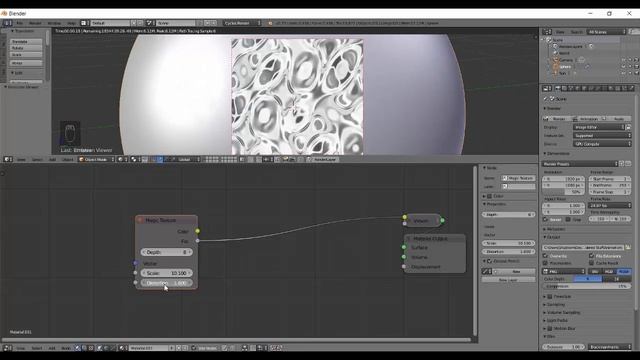Expand the Volume Sampling panel
The image size is (640, 360).
pyautogui.click(x=562, y=313)
